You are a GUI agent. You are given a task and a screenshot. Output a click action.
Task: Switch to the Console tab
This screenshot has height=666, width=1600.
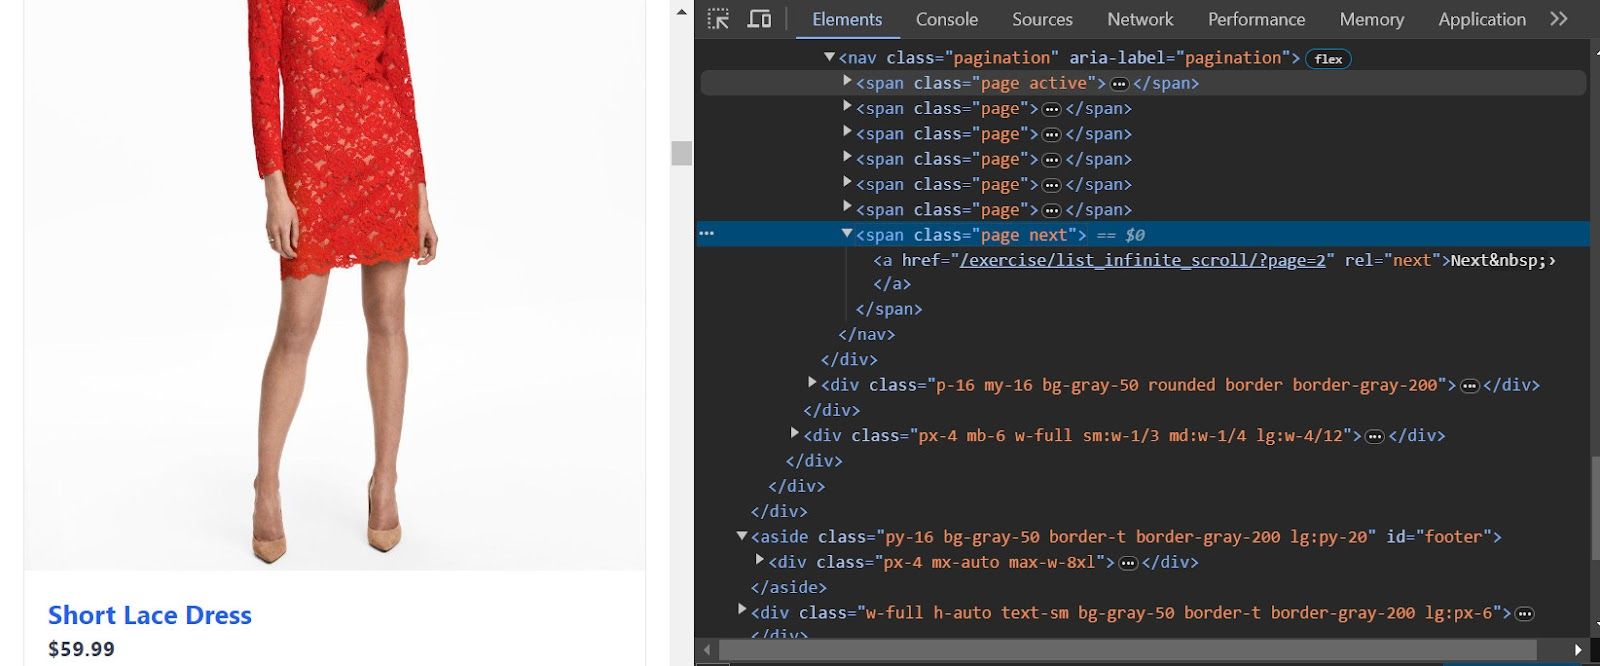point(946,19)
